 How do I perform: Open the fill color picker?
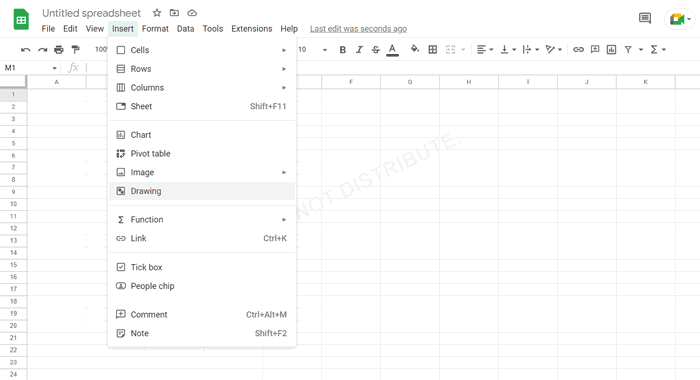tap(415, 49)
